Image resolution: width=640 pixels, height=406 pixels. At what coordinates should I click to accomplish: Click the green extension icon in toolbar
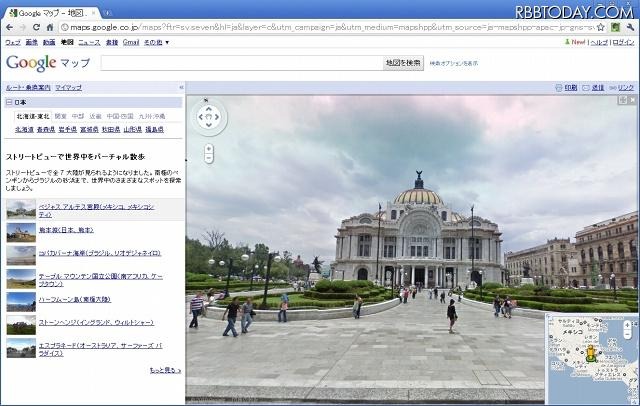[x=615, y=27]
